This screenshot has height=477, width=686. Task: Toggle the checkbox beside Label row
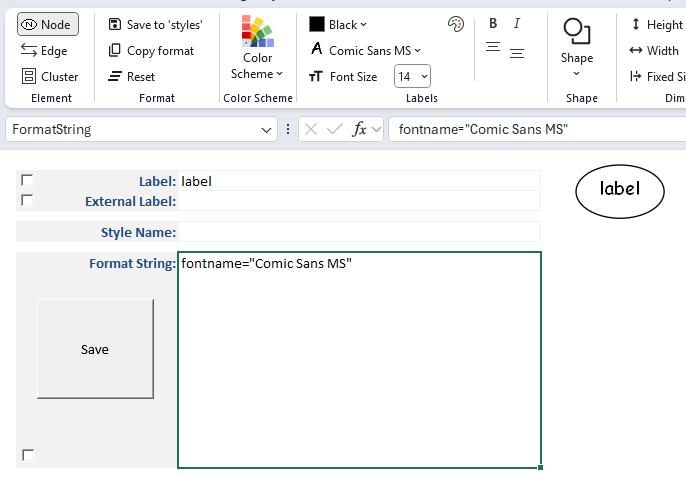click(27, 180)
